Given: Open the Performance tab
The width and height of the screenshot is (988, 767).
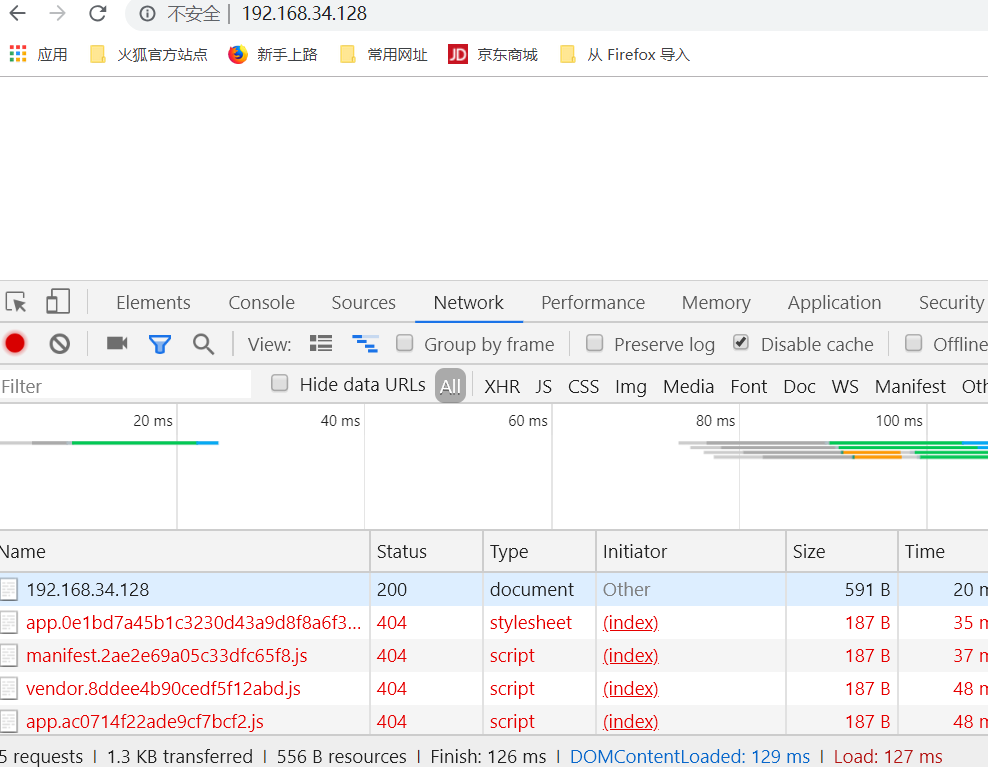Looking at the screenshot, I should 593,303.
